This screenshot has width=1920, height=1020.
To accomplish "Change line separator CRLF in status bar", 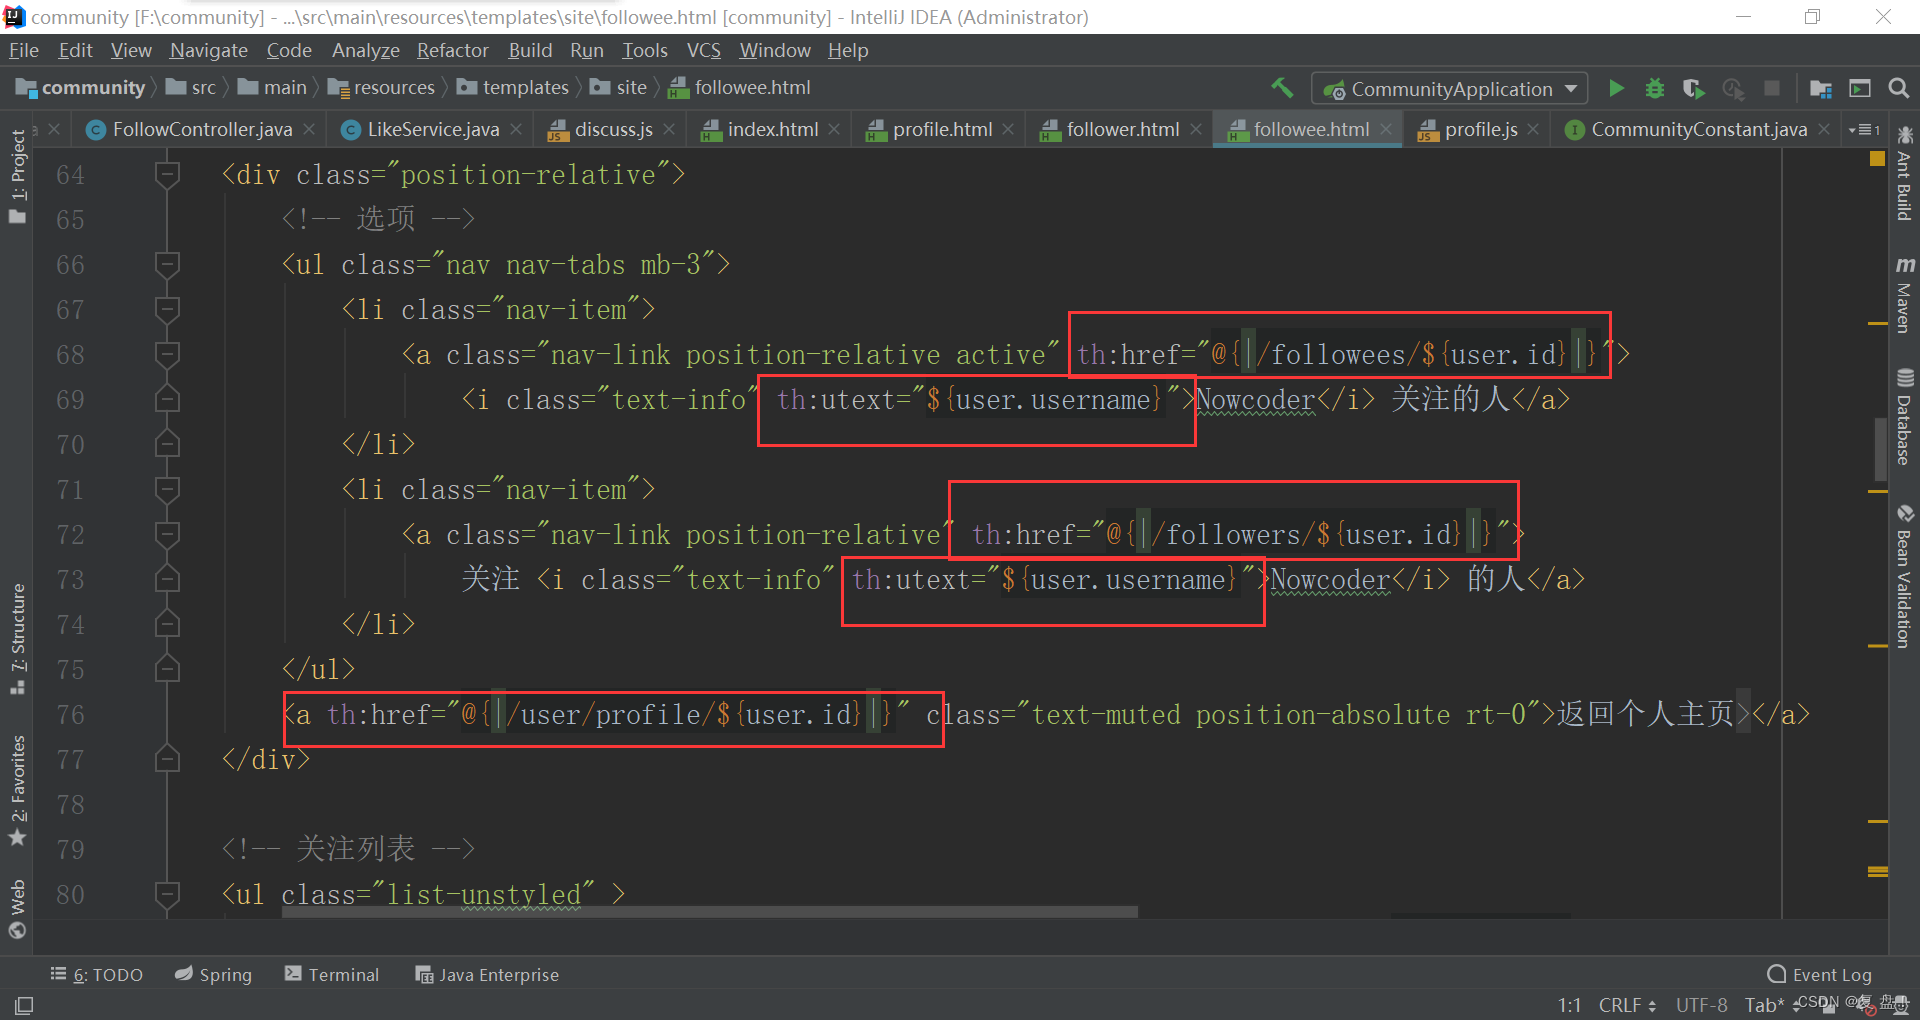I will [1627, 1005].
